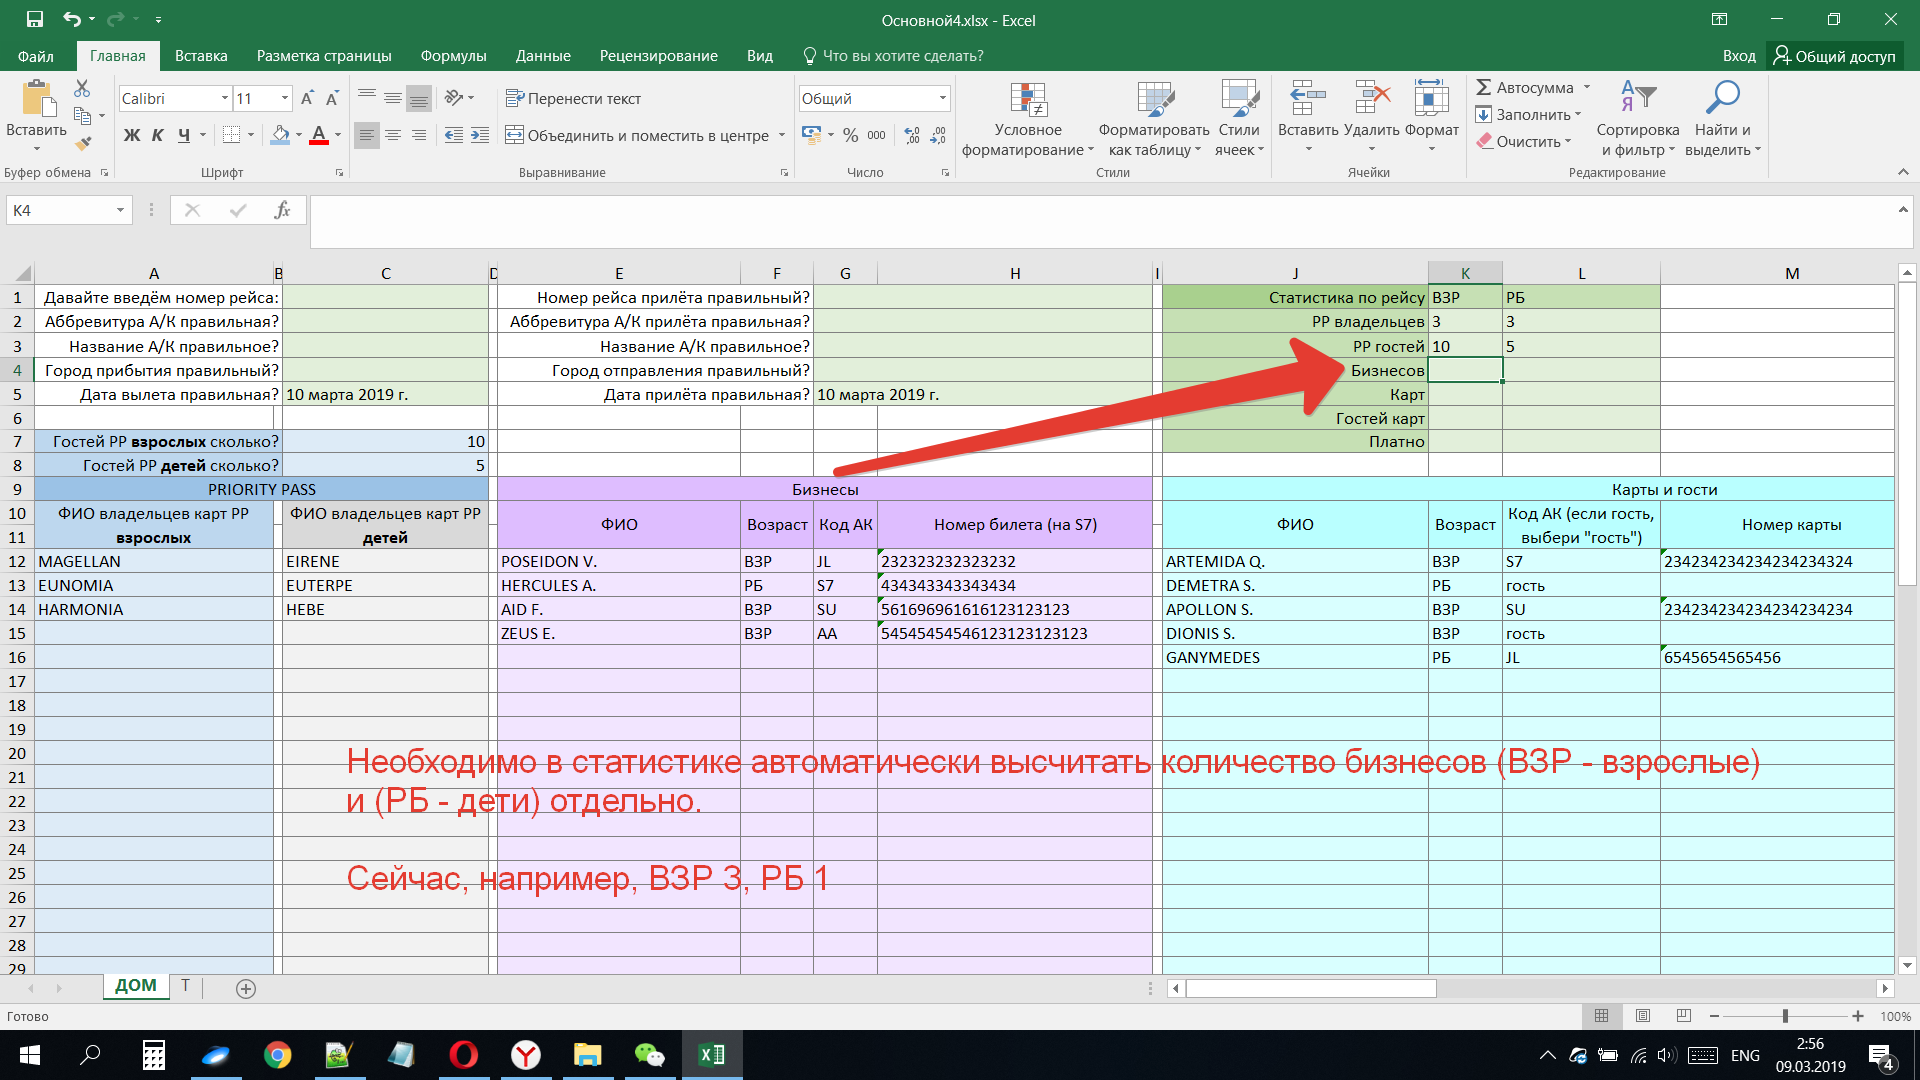Image resolution: width=1920 pixels, height=1080 pixels.
Task: Click the zoom slider handle
Action: coord(1785,1016)
